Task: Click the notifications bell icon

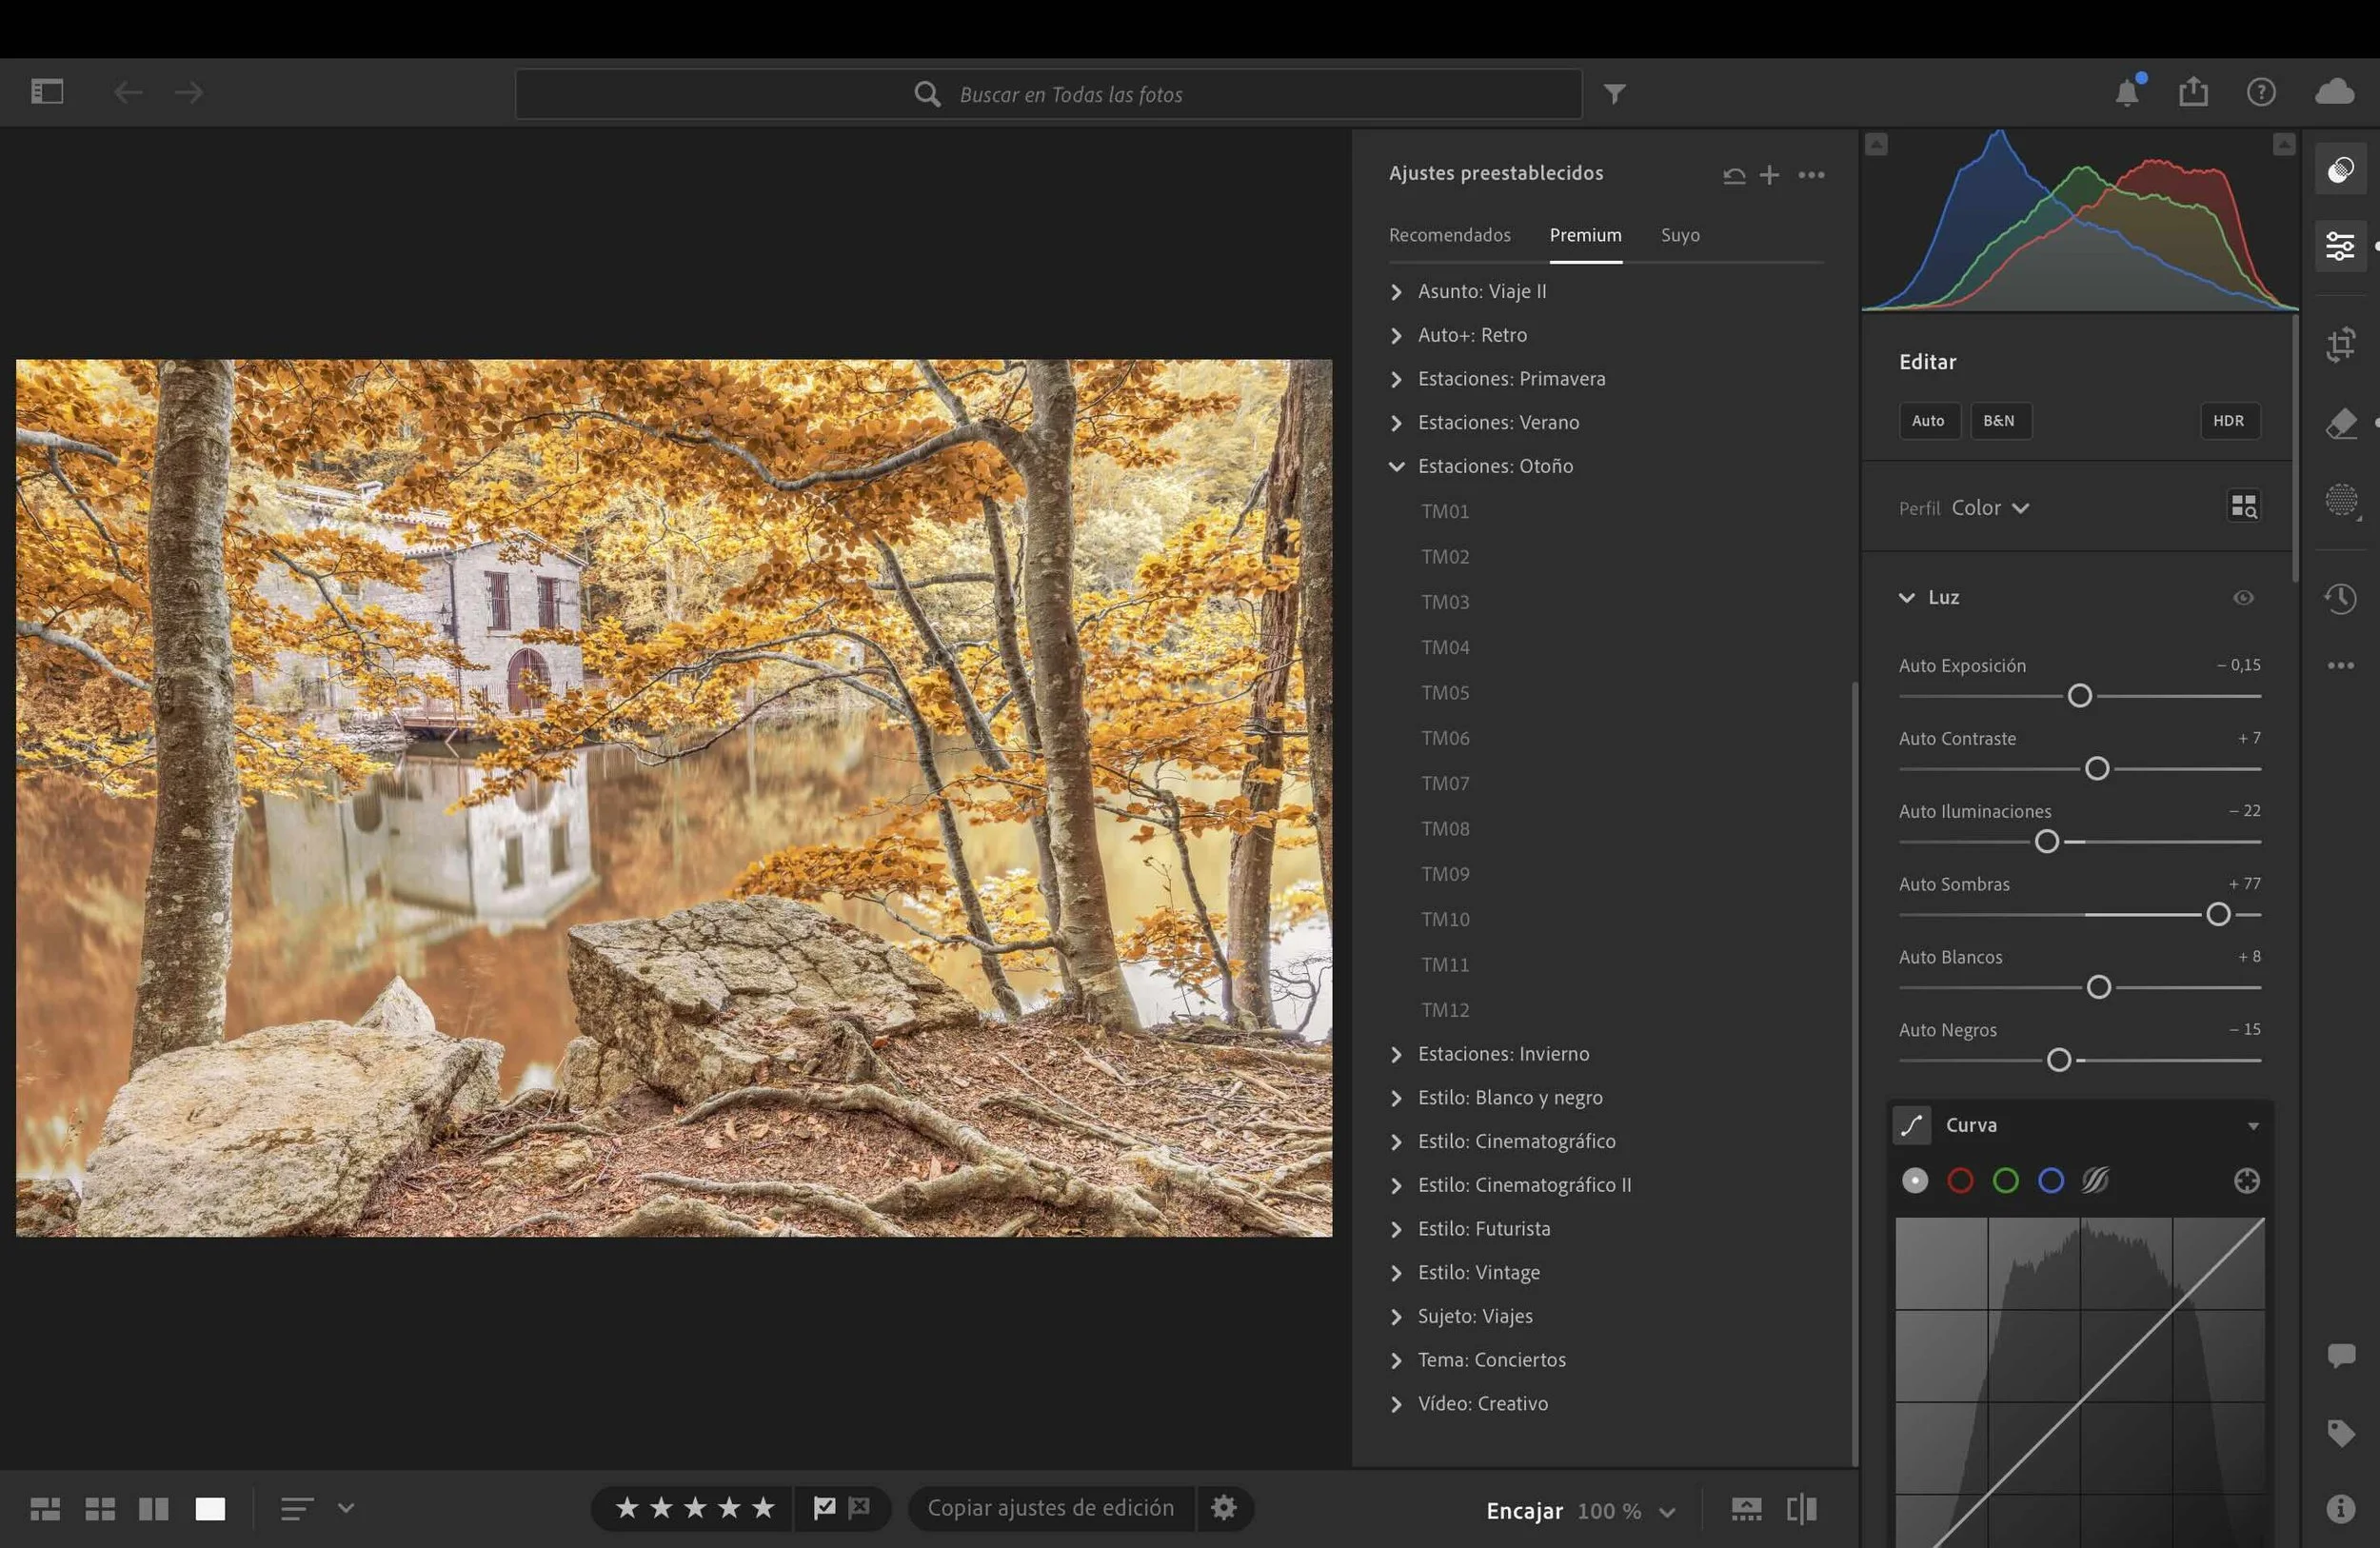Action: [2126, 93]
